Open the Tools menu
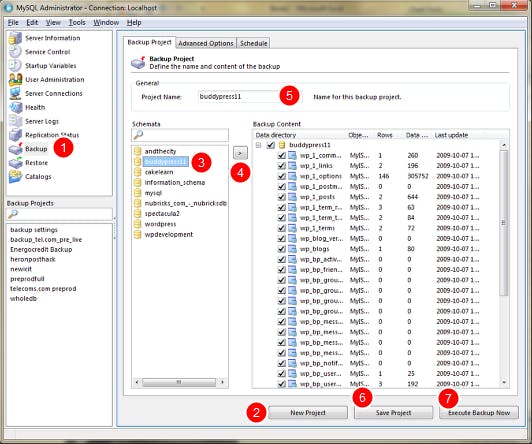Screen dimensions: 532x444 tap(77, 23)
